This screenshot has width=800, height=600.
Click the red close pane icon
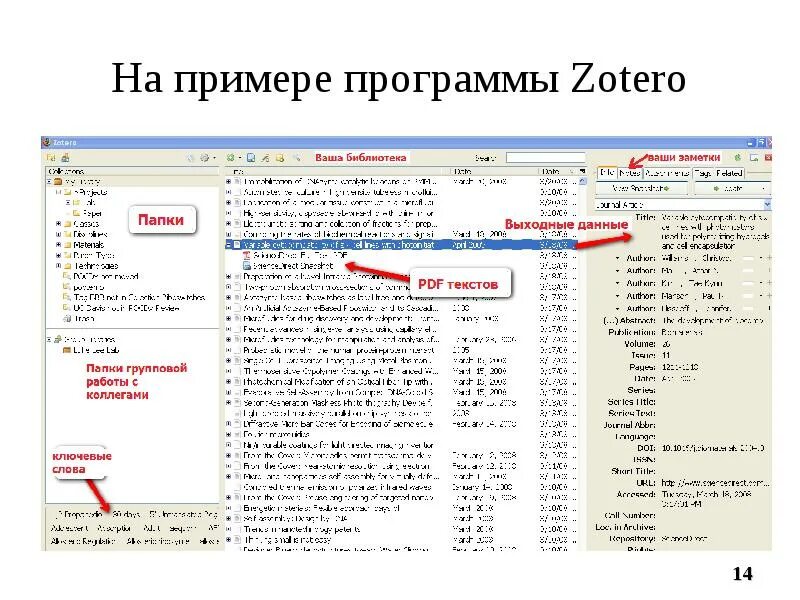pos(768,158)
